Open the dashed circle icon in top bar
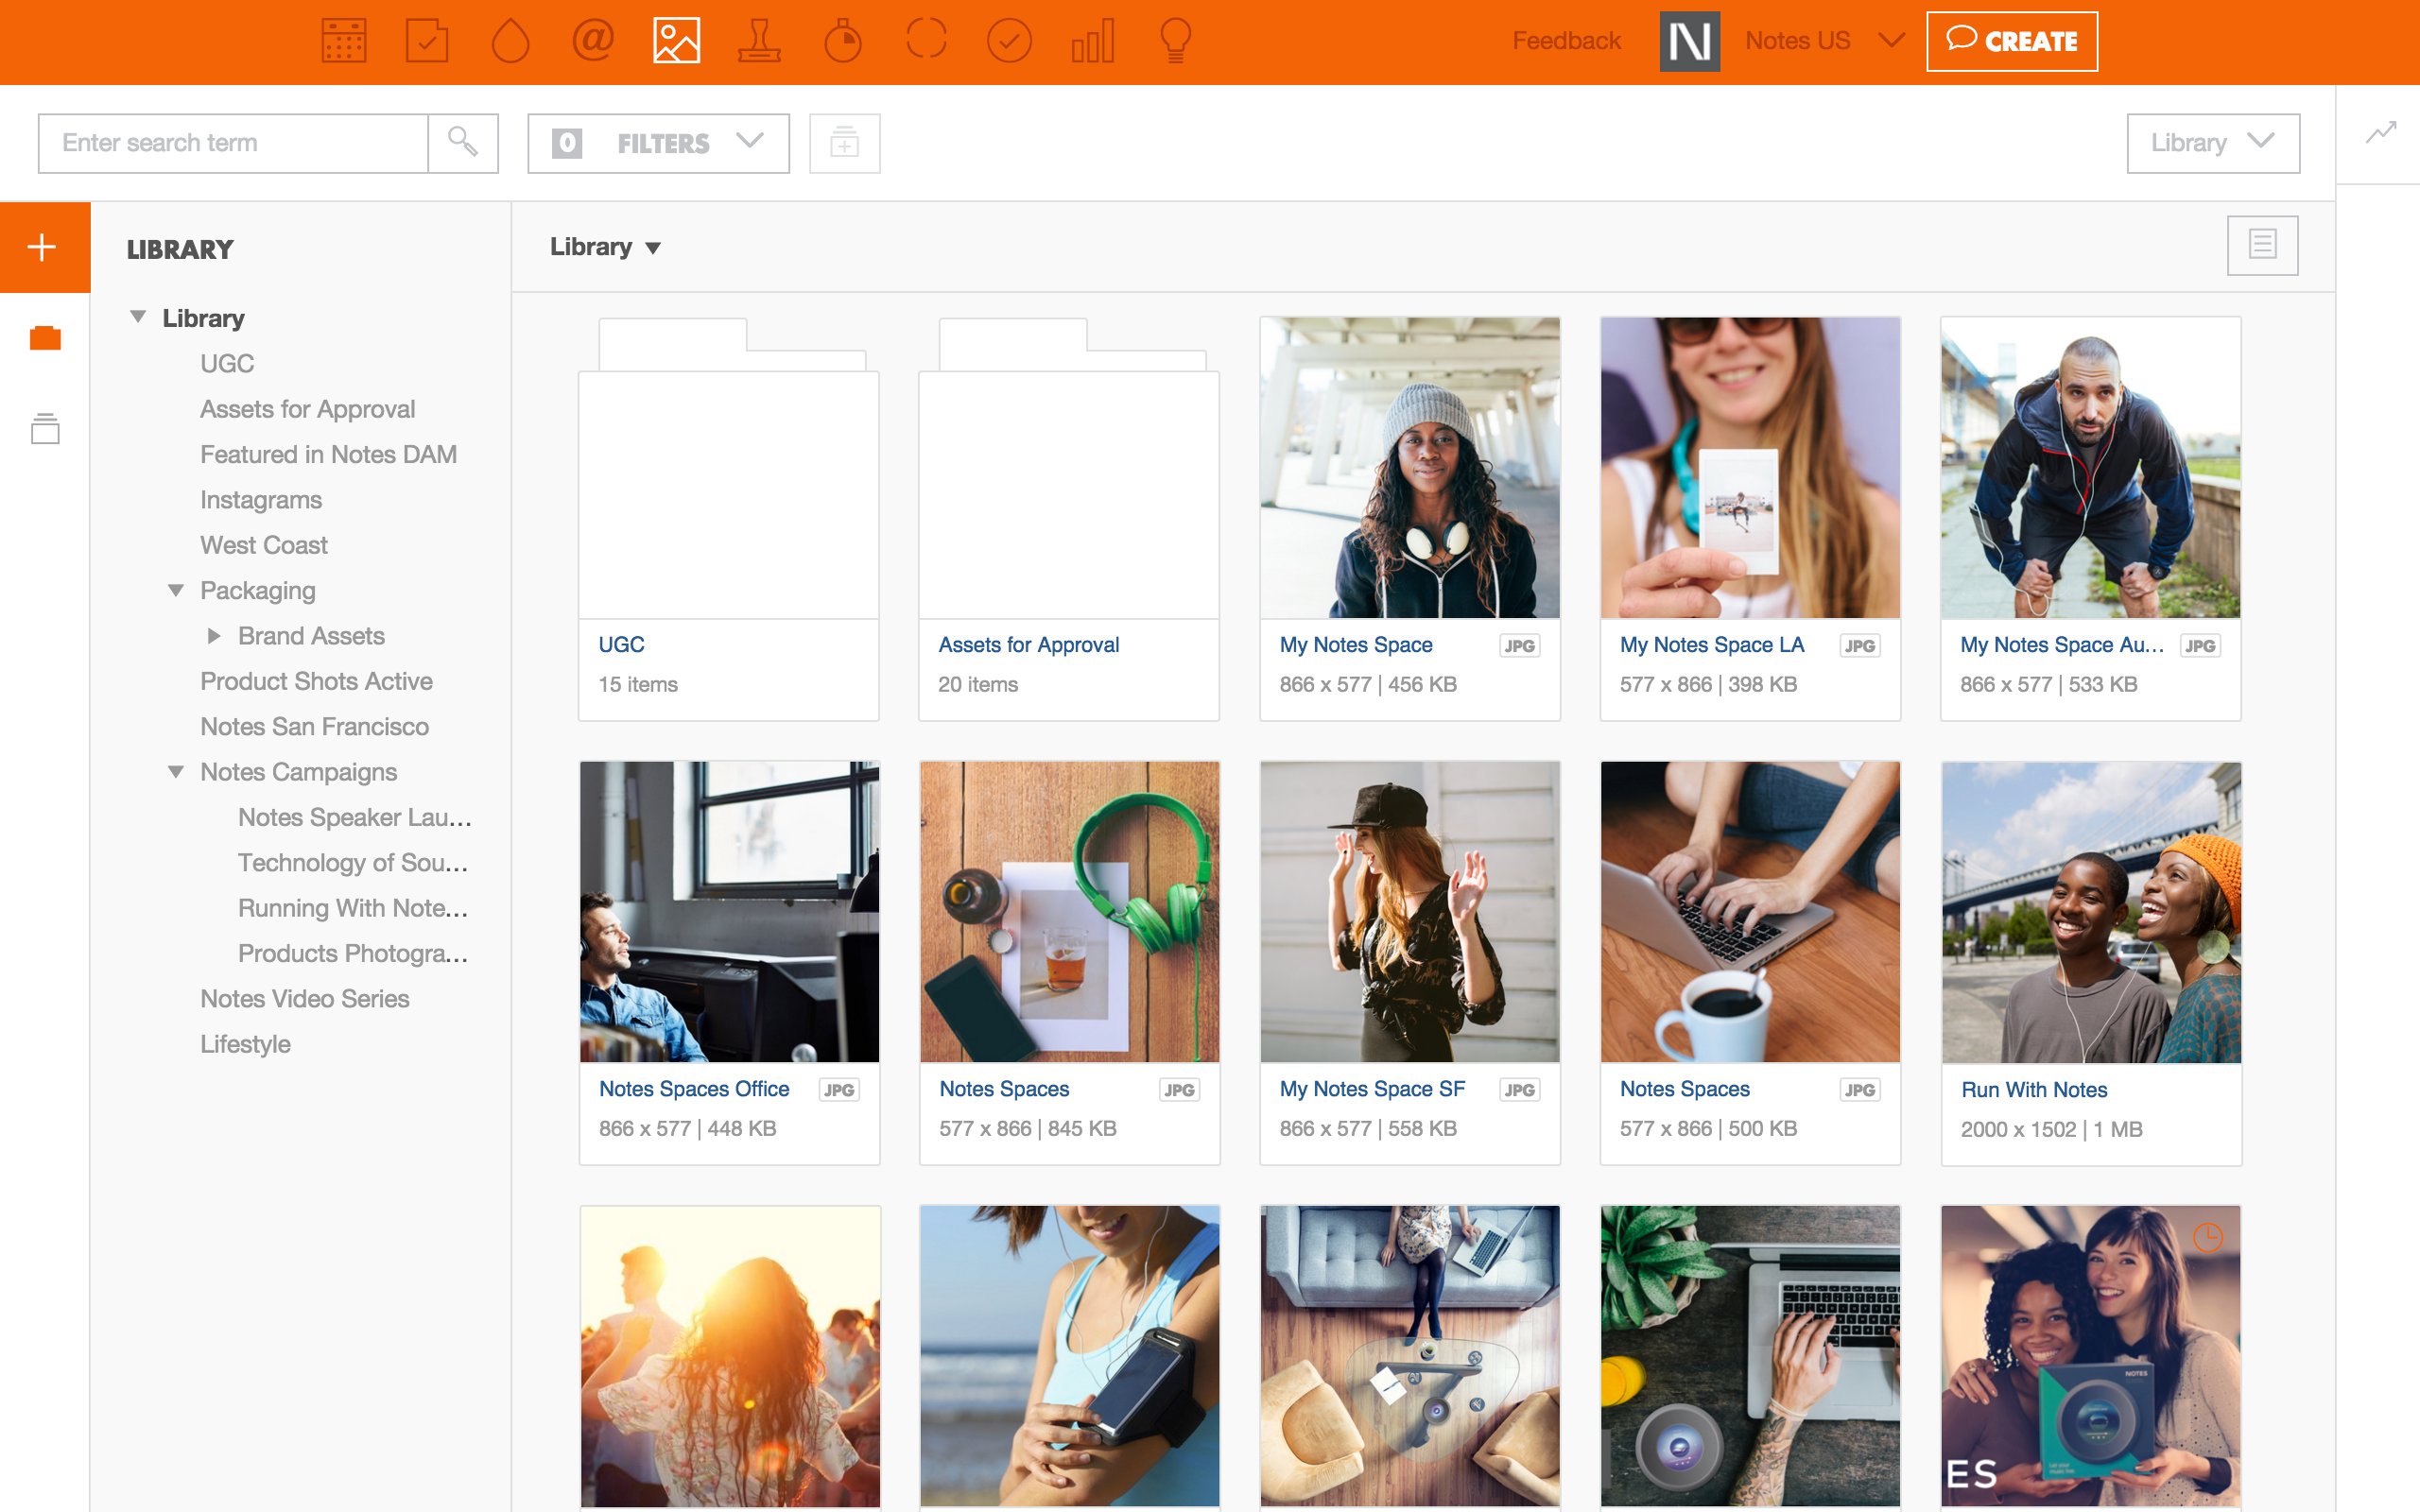The width and height of the screenshot is (2420, 1512). (x=926, y=41)
